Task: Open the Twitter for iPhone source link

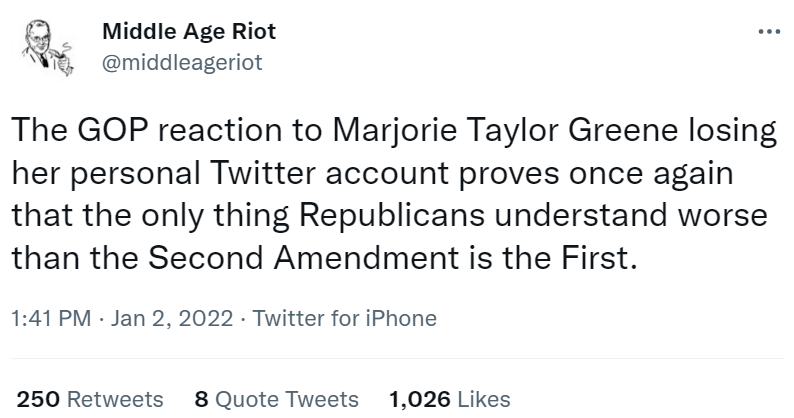Action: click(x=345, y=319)
